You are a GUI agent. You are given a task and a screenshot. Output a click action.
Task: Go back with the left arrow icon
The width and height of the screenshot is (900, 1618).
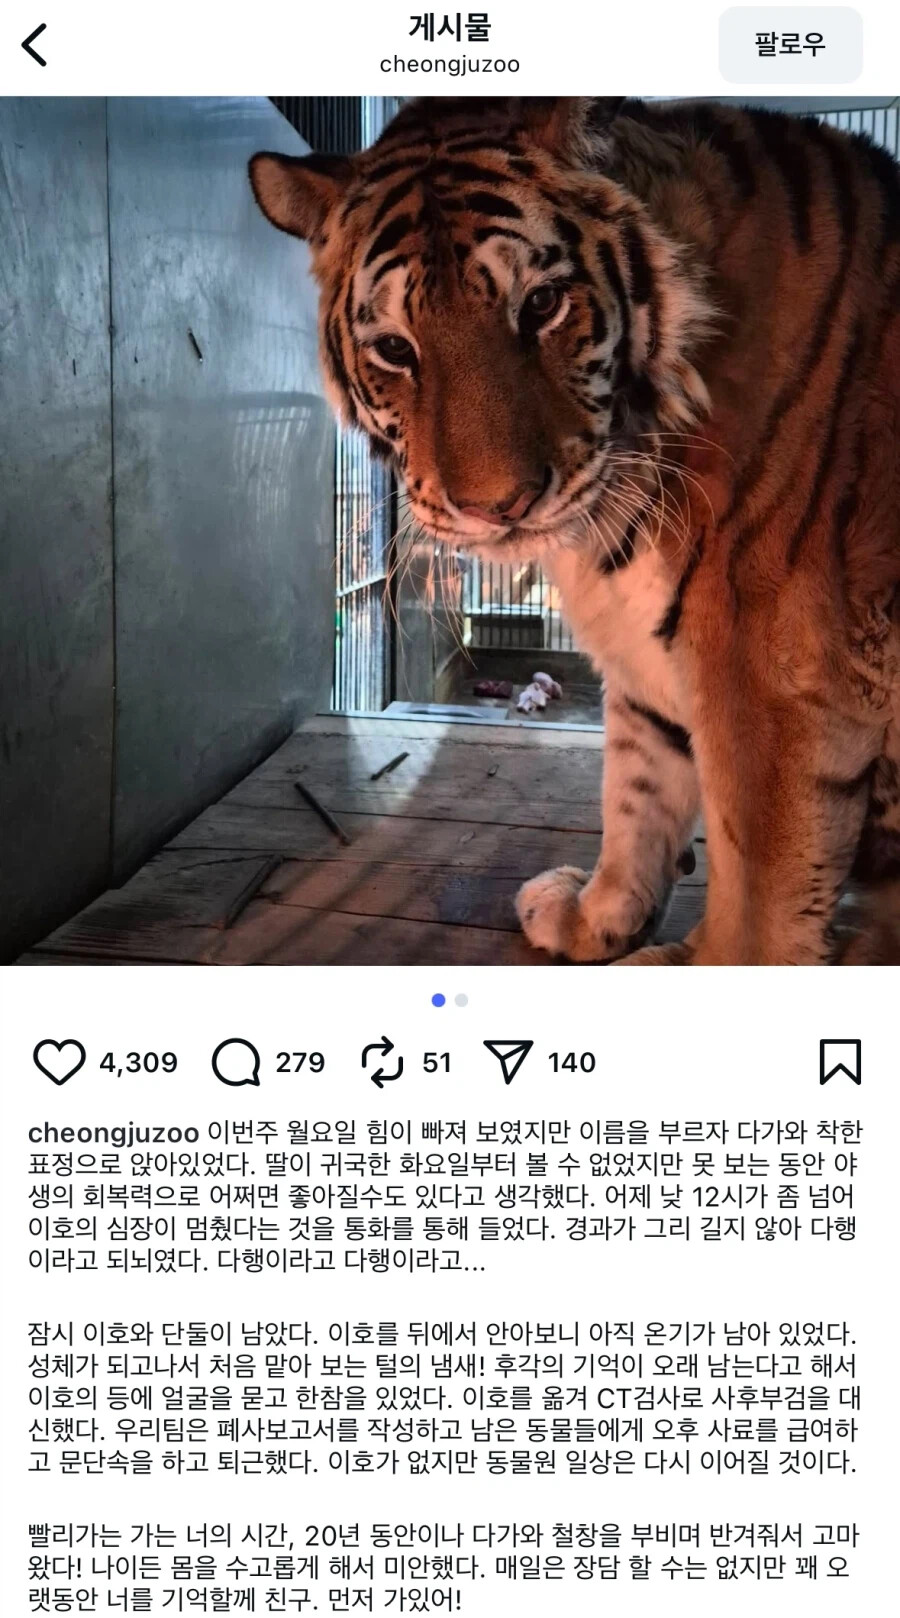coord(35,45)
